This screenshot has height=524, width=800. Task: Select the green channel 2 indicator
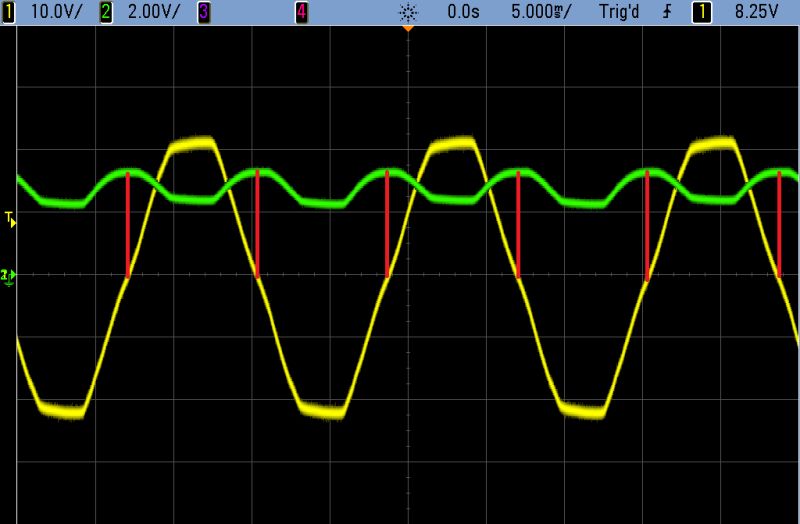106,12
